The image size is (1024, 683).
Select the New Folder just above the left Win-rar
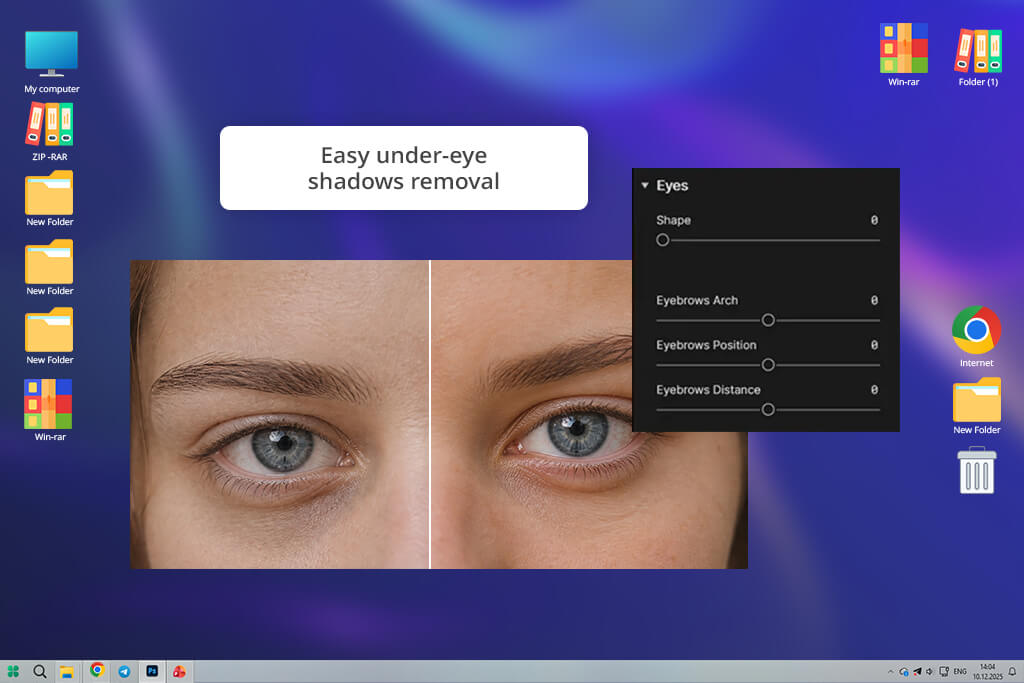click(50, 336)
